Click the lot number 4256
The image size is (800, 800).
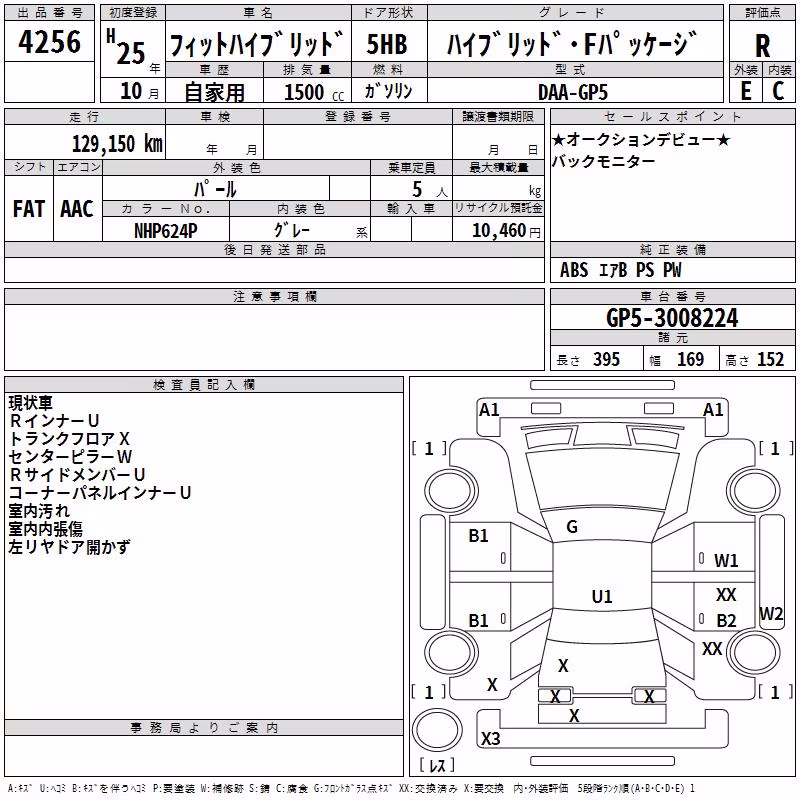(x=49, y=42)
